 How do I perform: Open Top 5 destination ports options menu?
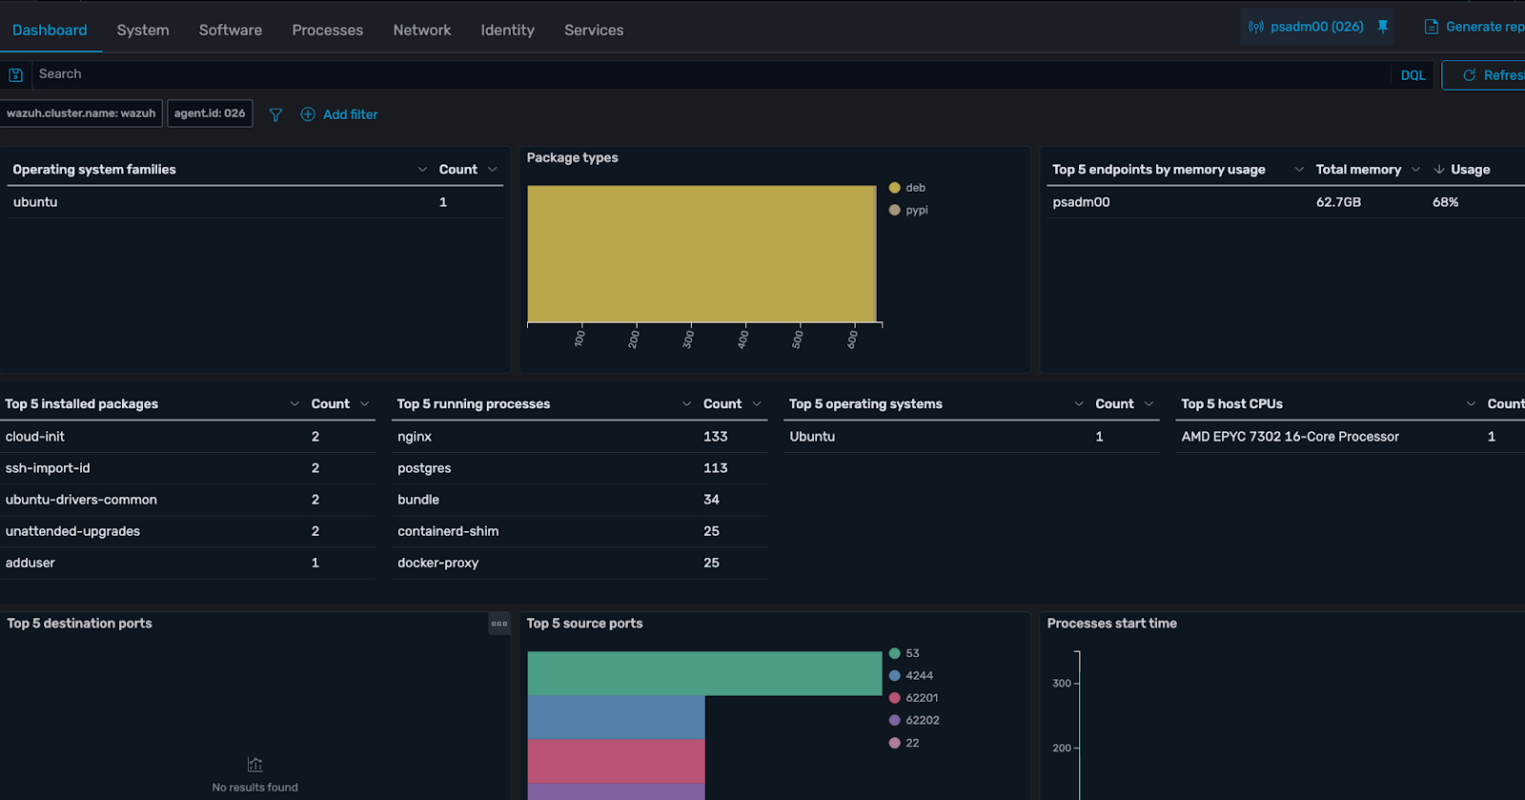(499, 624)
